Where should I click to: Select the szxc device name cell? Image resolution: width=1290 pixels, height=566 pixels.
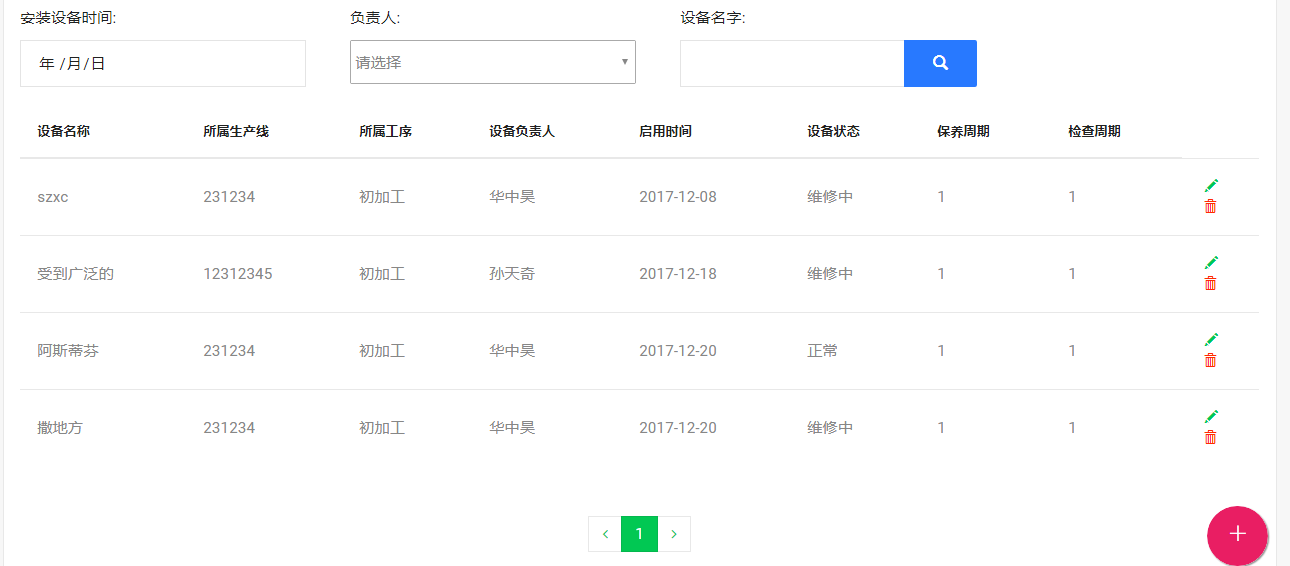[53, 197]
